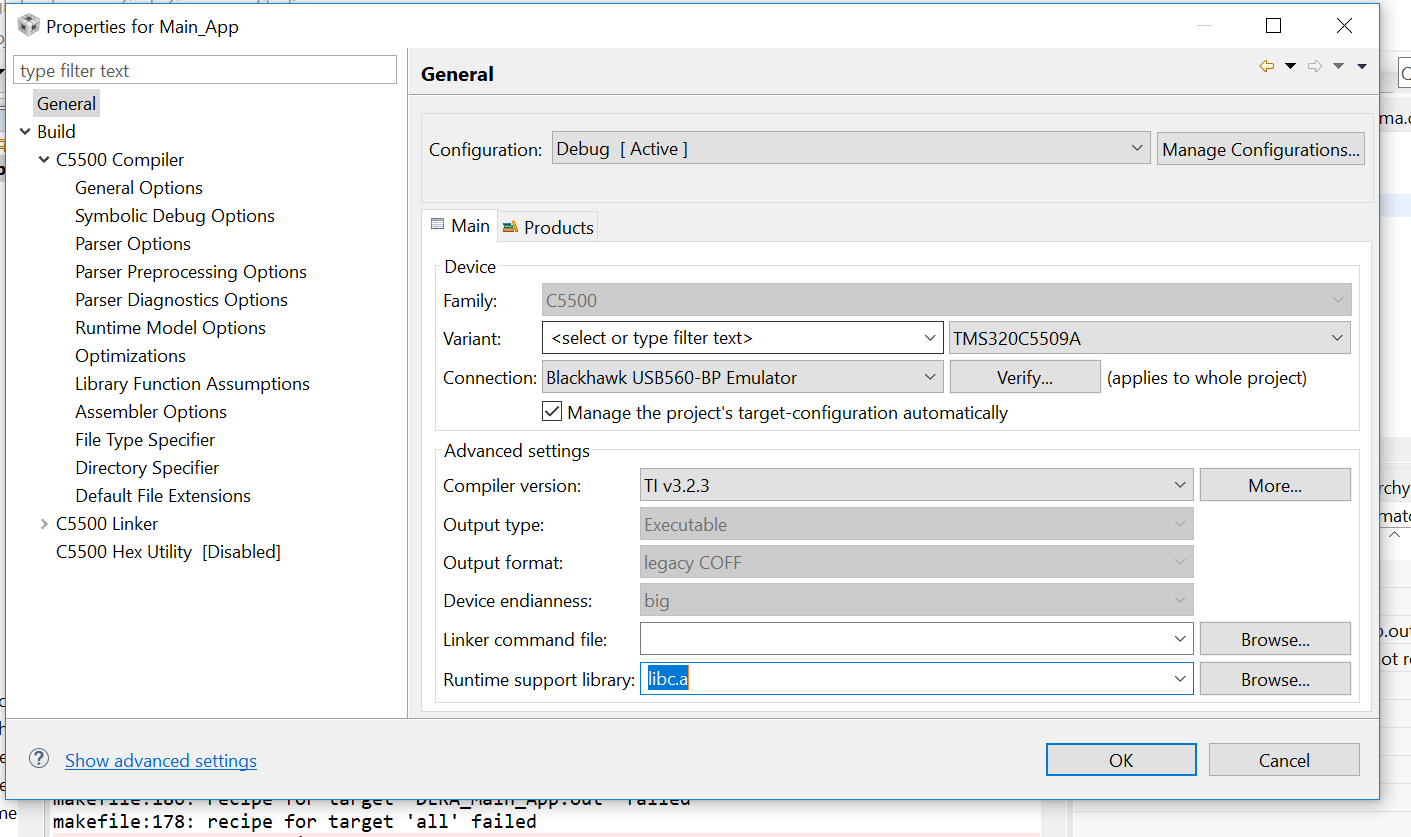Select Parser Options tree item
Screen dimensions: 1411x837
(x=133, y=243)
